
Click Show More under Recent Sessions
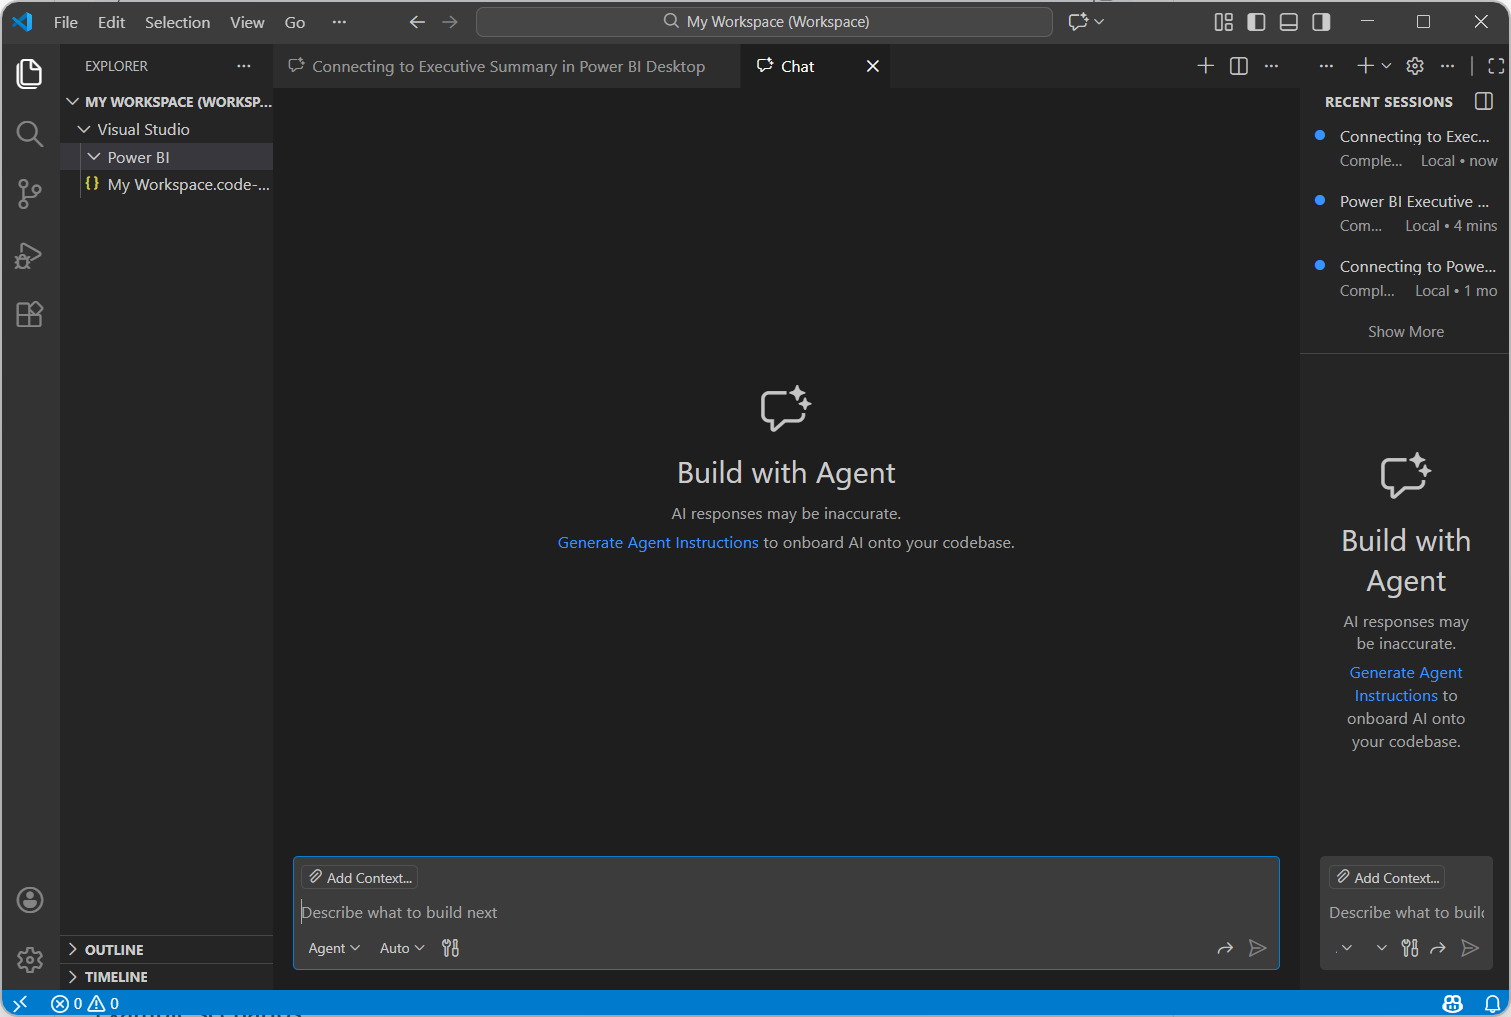(x=1405, y=332)
